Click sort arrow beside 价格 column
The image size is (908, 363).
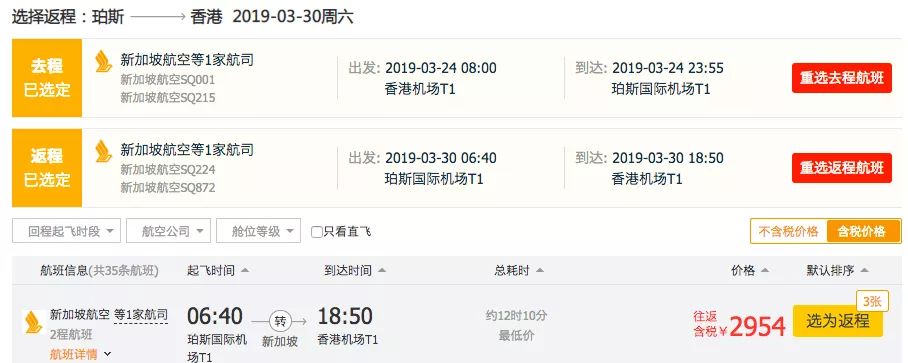click(x=764, y=270)
